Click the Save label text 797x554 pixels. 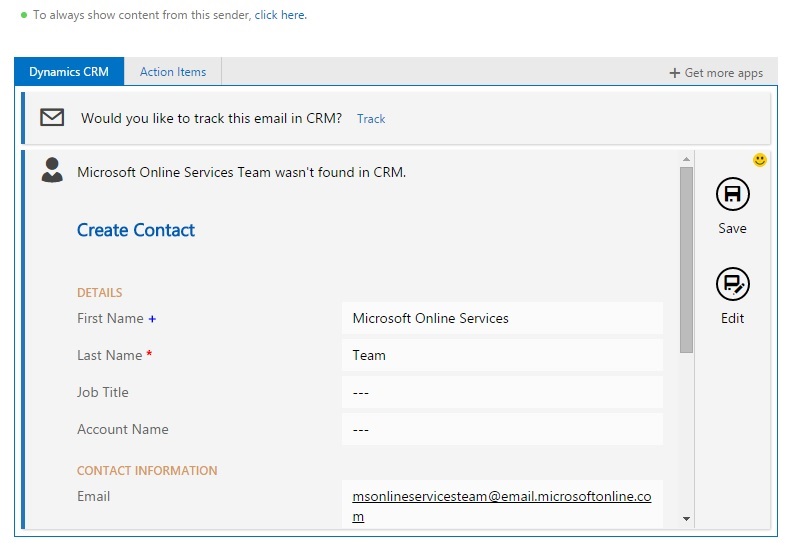tap(732, 229)
